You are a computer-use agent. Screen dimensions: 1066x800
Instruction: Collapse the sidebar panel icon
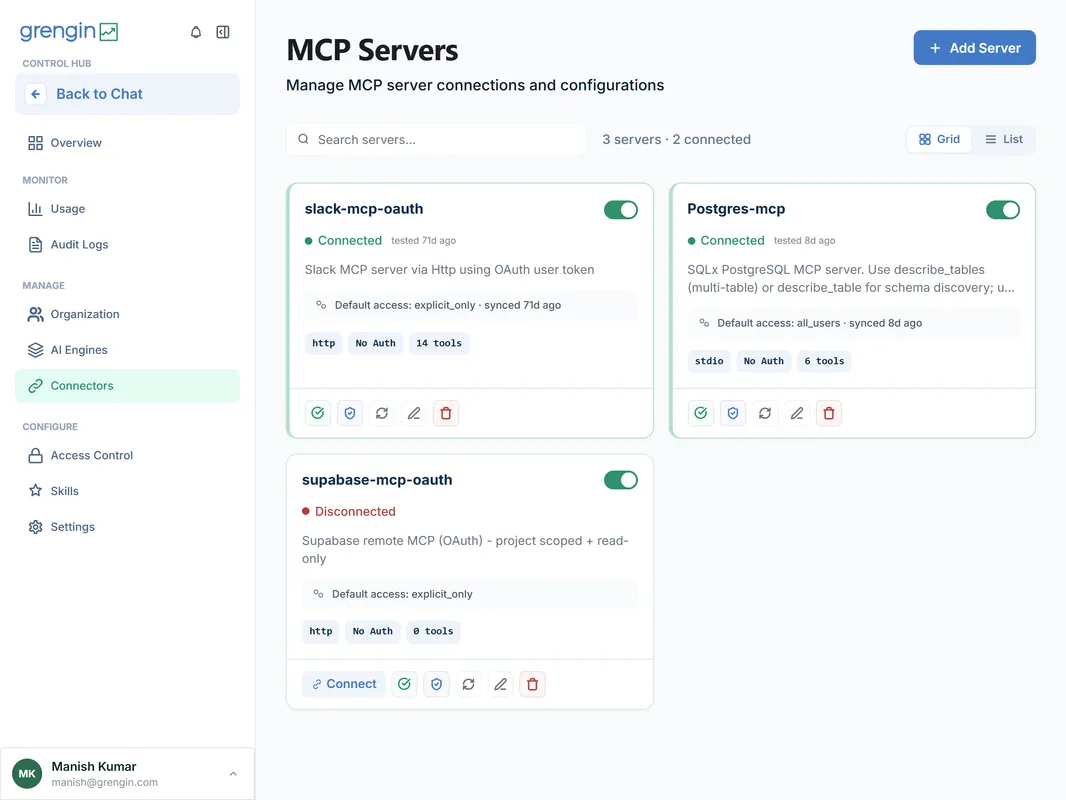click(222, 32)
